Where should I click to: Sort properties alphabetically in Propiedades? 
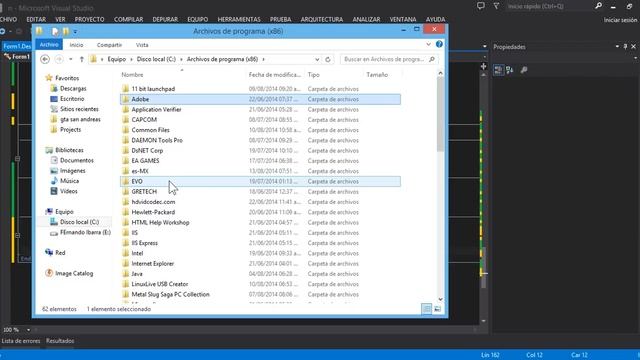(x=510, y=70)
